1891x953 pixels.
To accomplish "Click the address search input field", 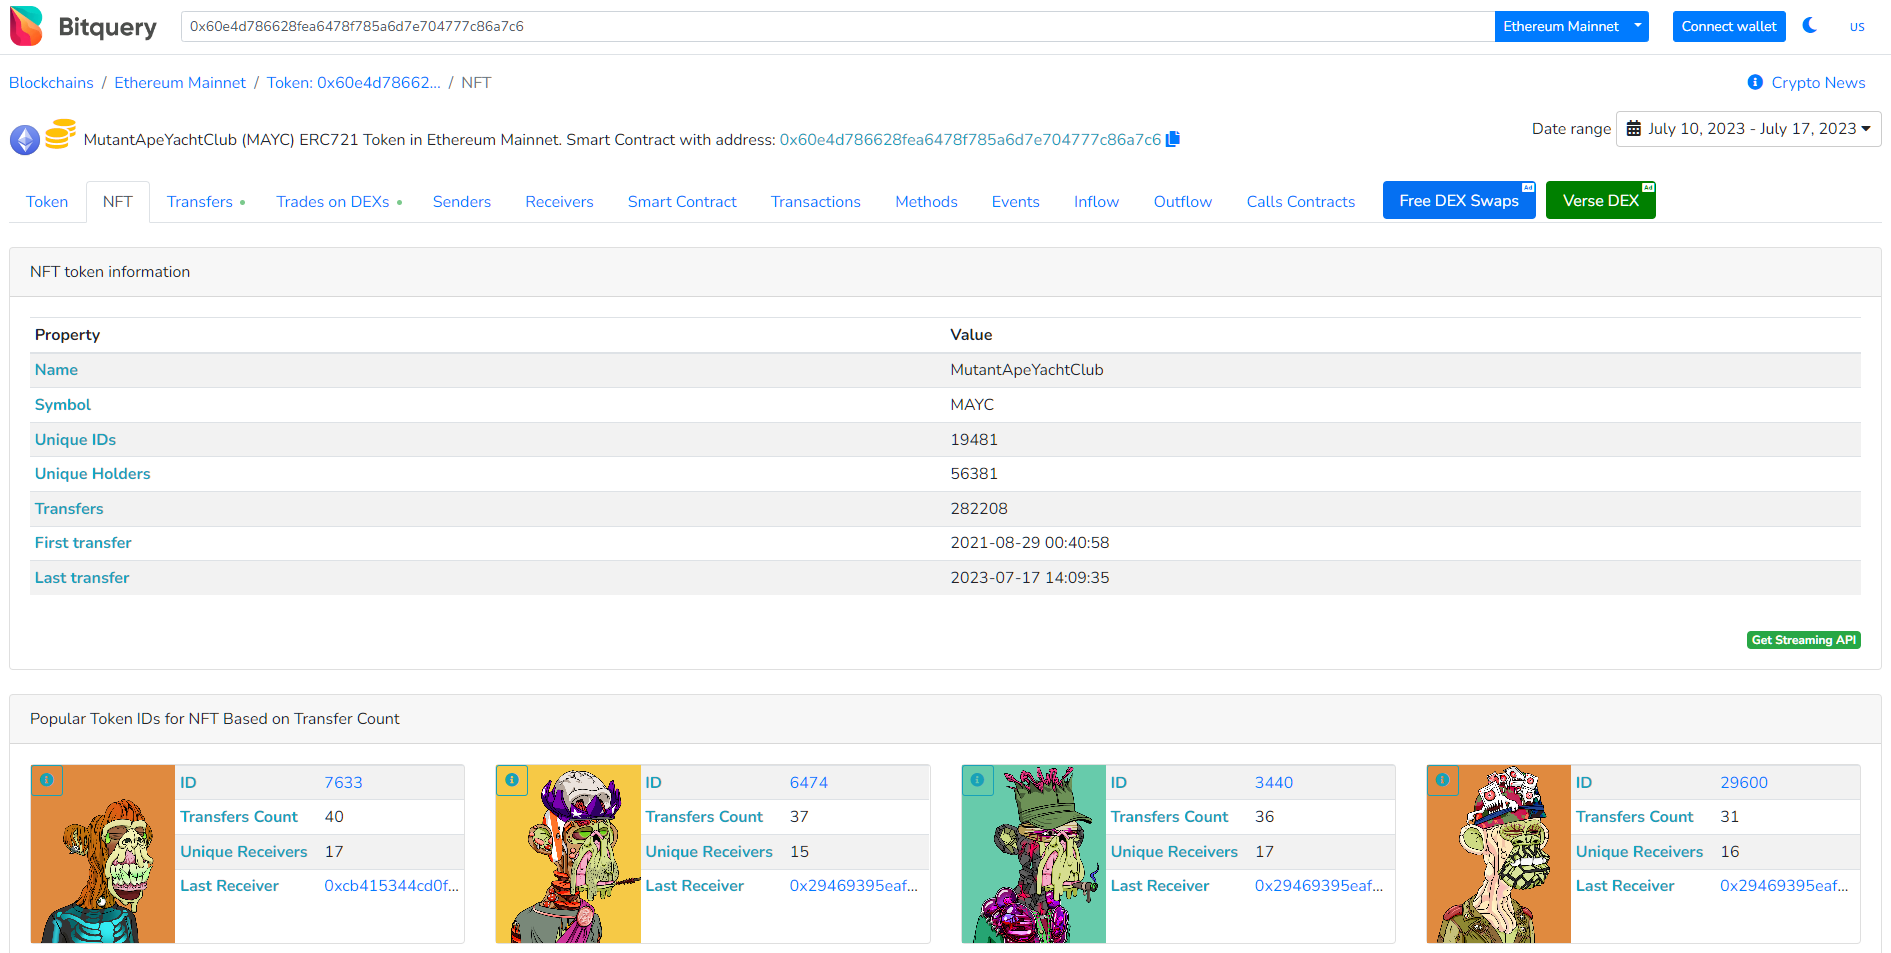I will click(x=838, y=26).
